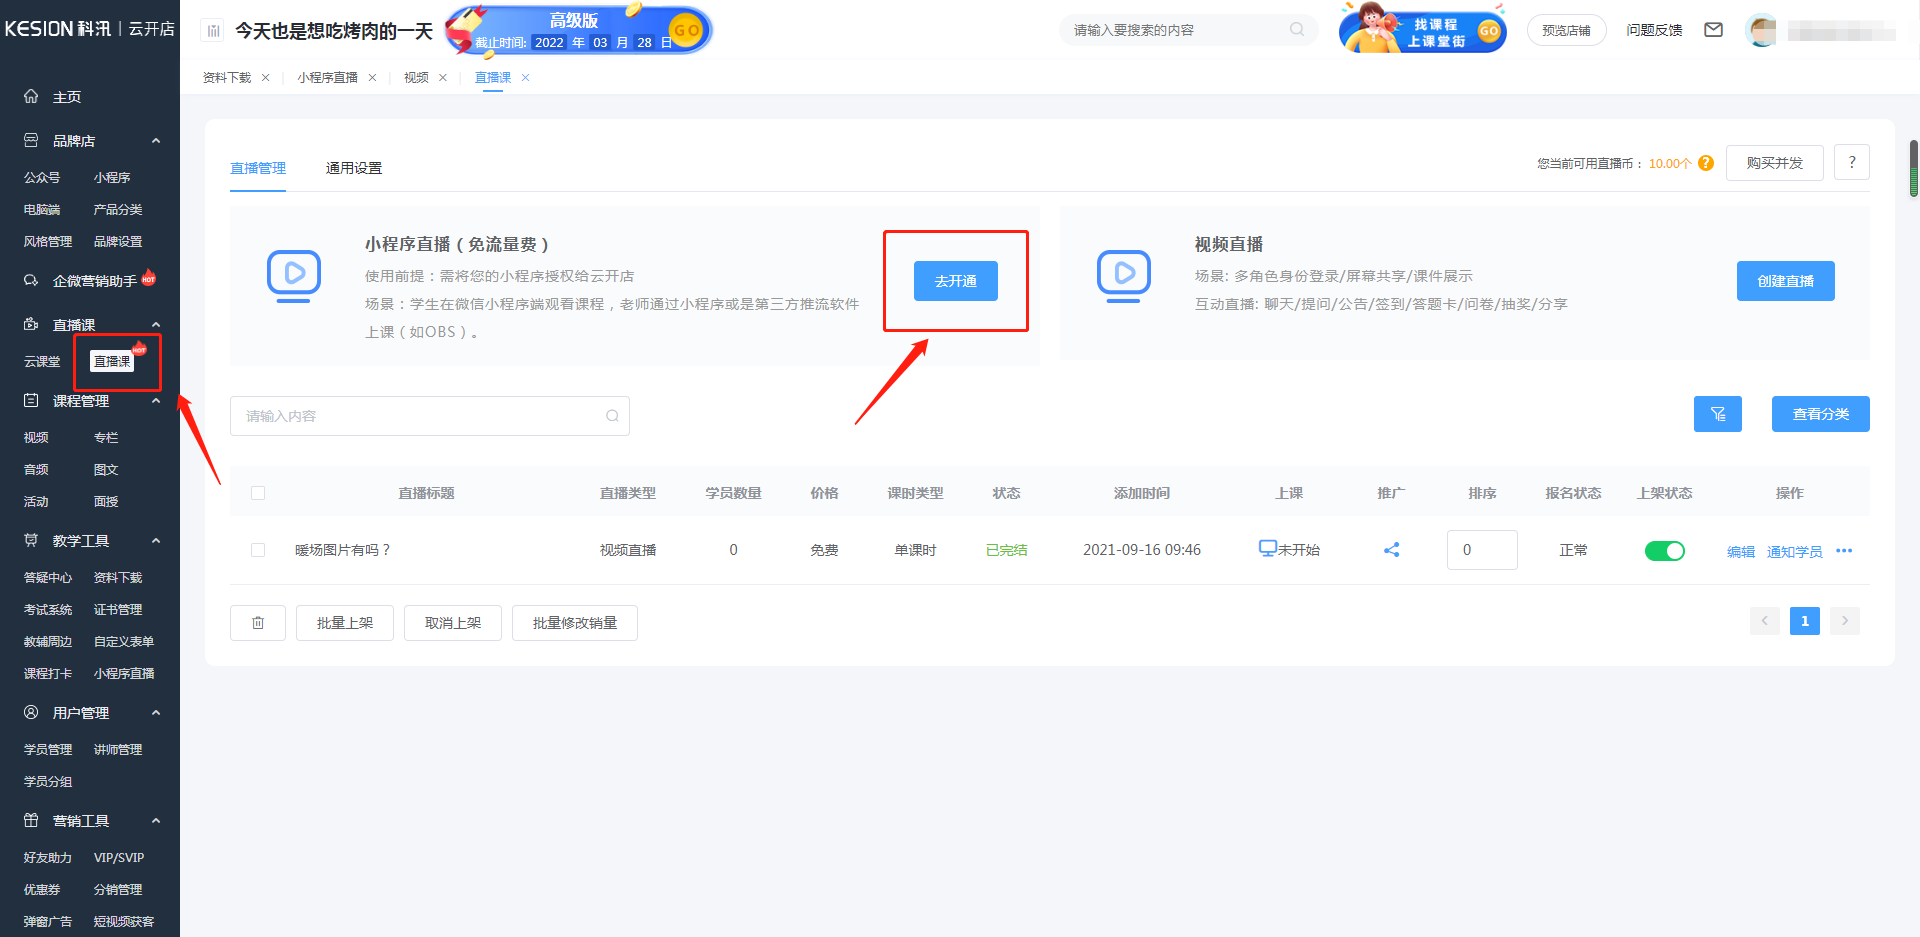Collapse the 用户管理 sidebar section
Screen dimensions: 1920x937
[x=156, y=713]
